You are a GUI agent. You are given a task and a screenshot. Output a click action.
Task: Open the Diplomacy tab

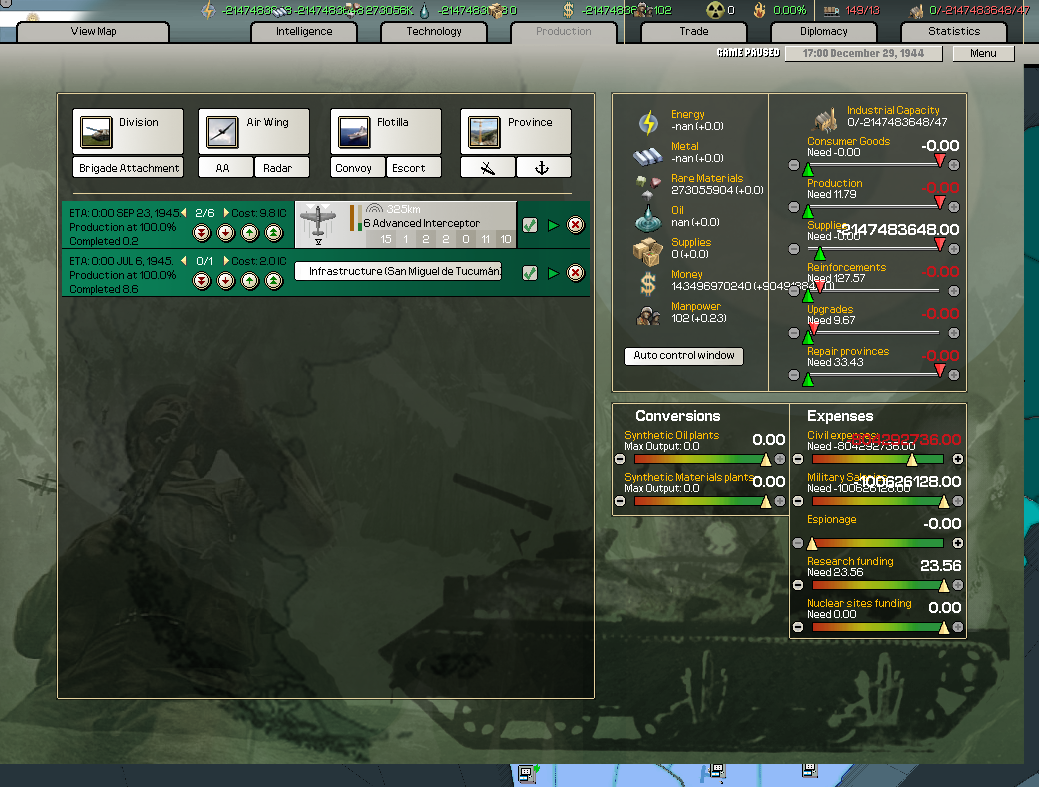(824, 32)
